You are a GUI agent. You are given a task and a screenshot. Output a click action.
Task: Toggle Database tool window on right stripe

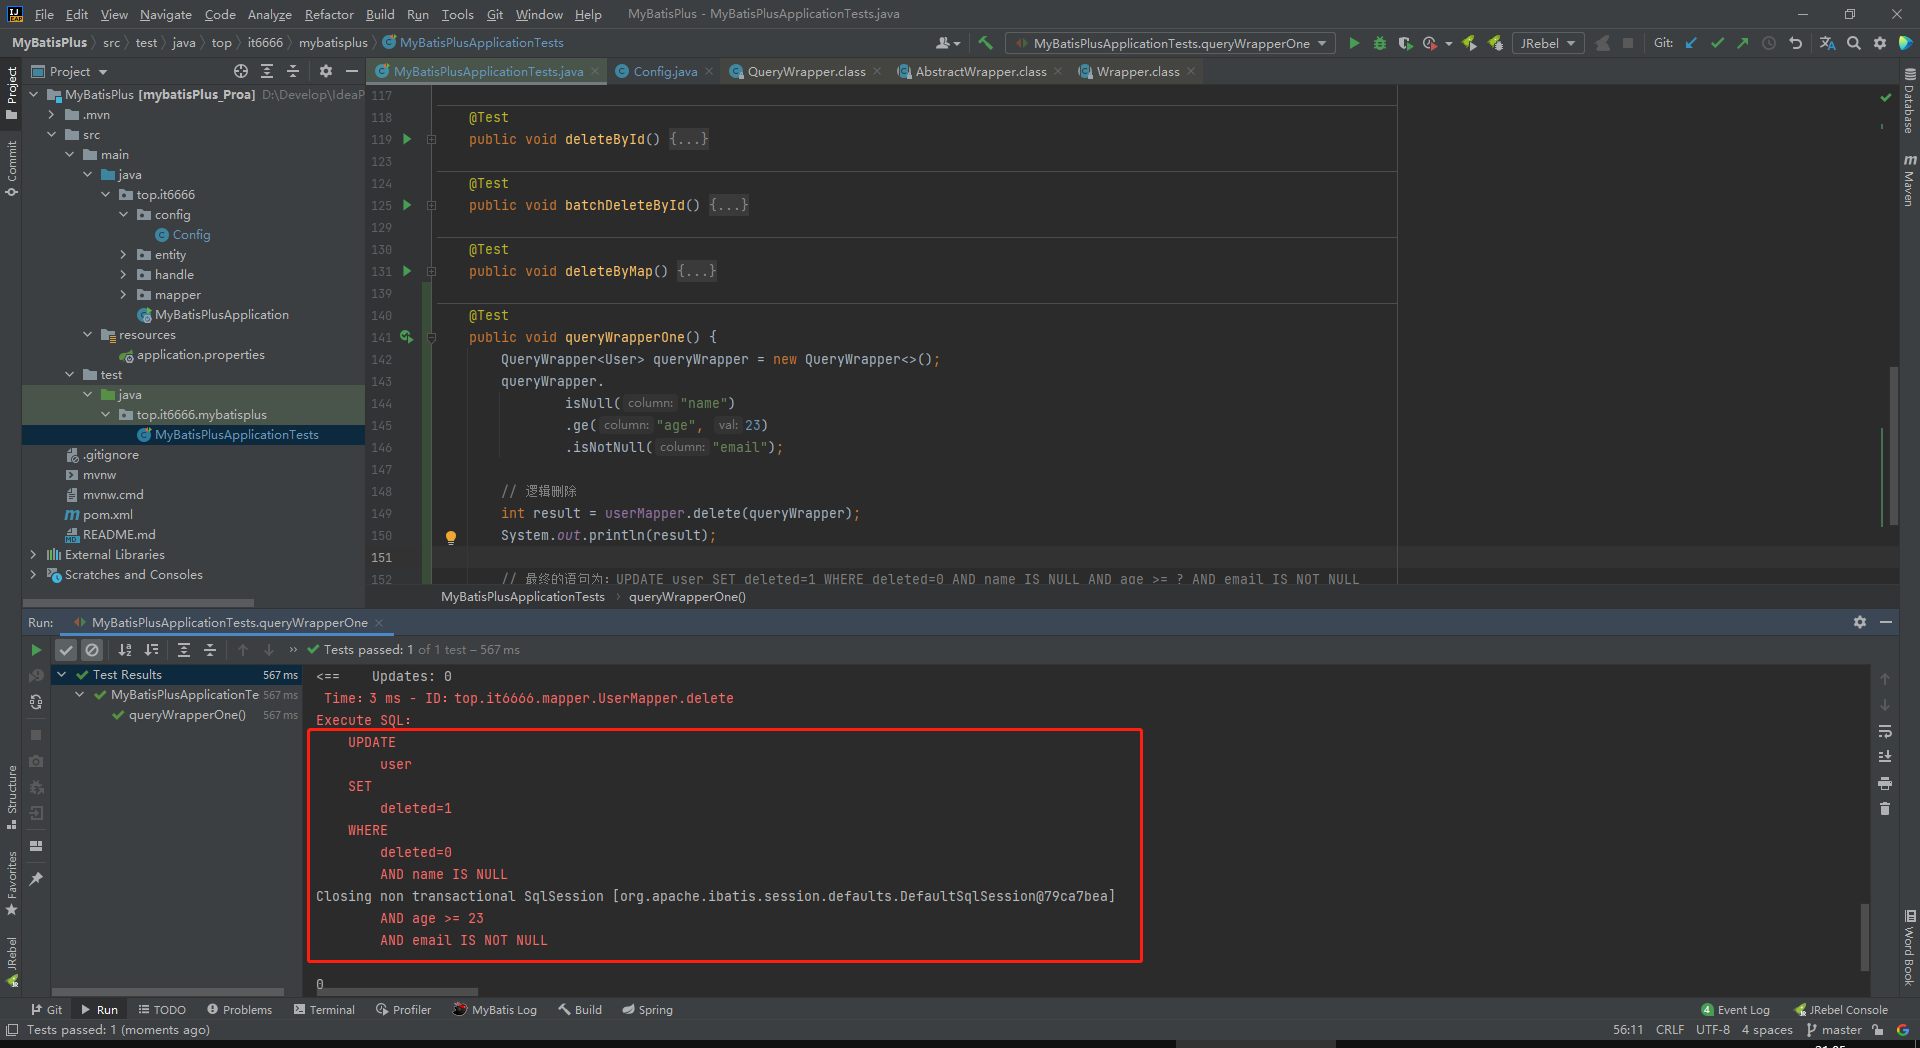1909,101
